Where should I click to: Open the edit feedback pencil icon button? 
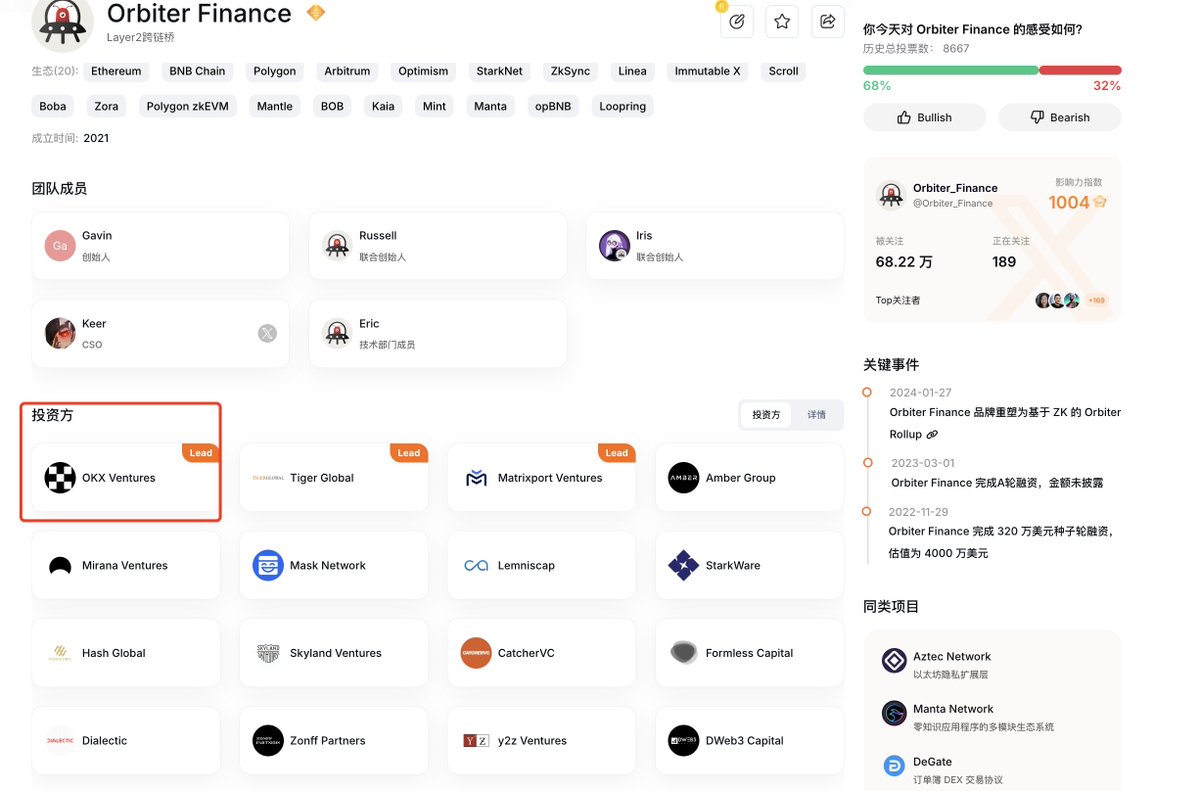(x=737, y=21)
